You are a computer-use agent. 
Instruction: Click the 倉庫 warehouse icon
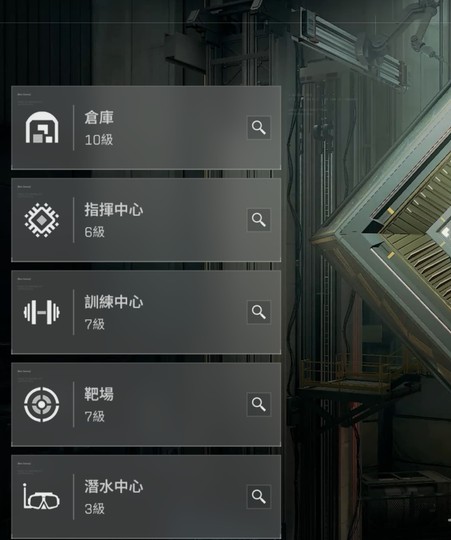pyautogui.click(x=42, y=127)
